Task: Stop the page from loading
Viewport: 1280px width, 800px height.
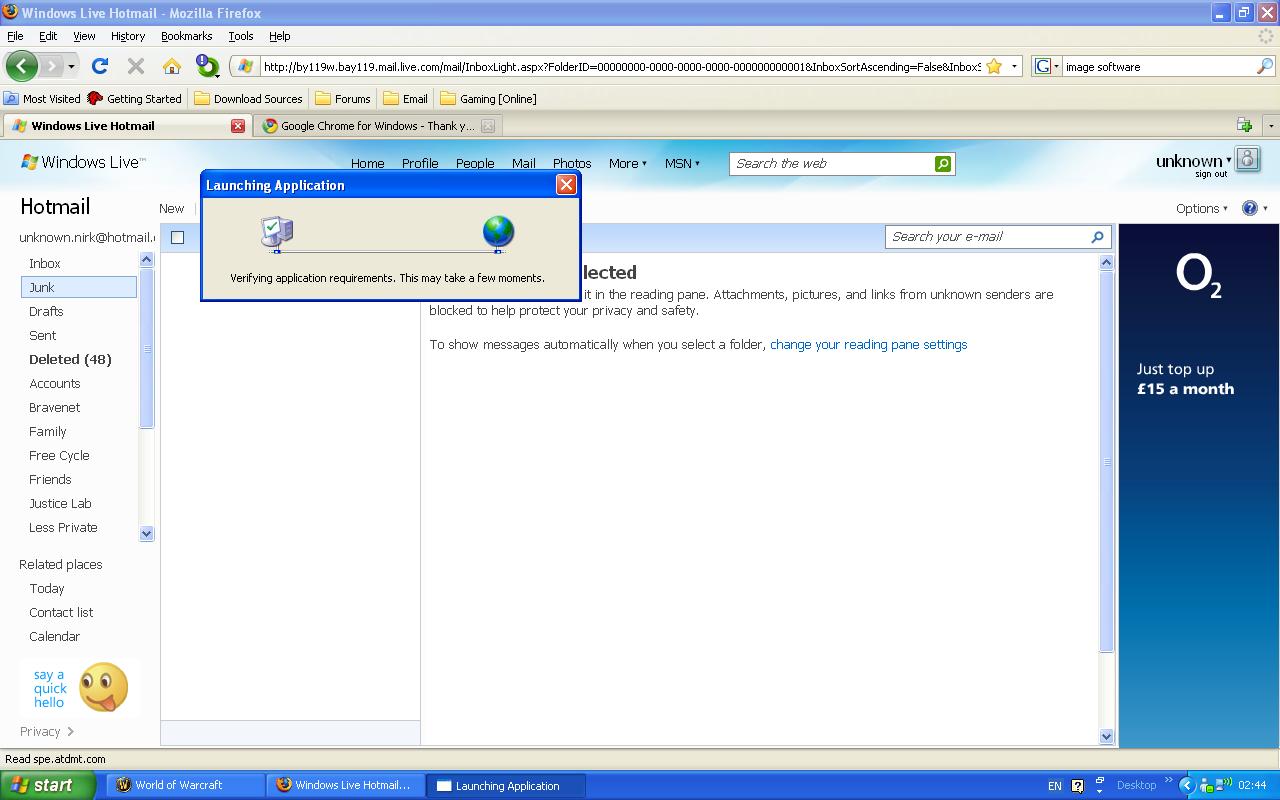Action: pos(136,66)
